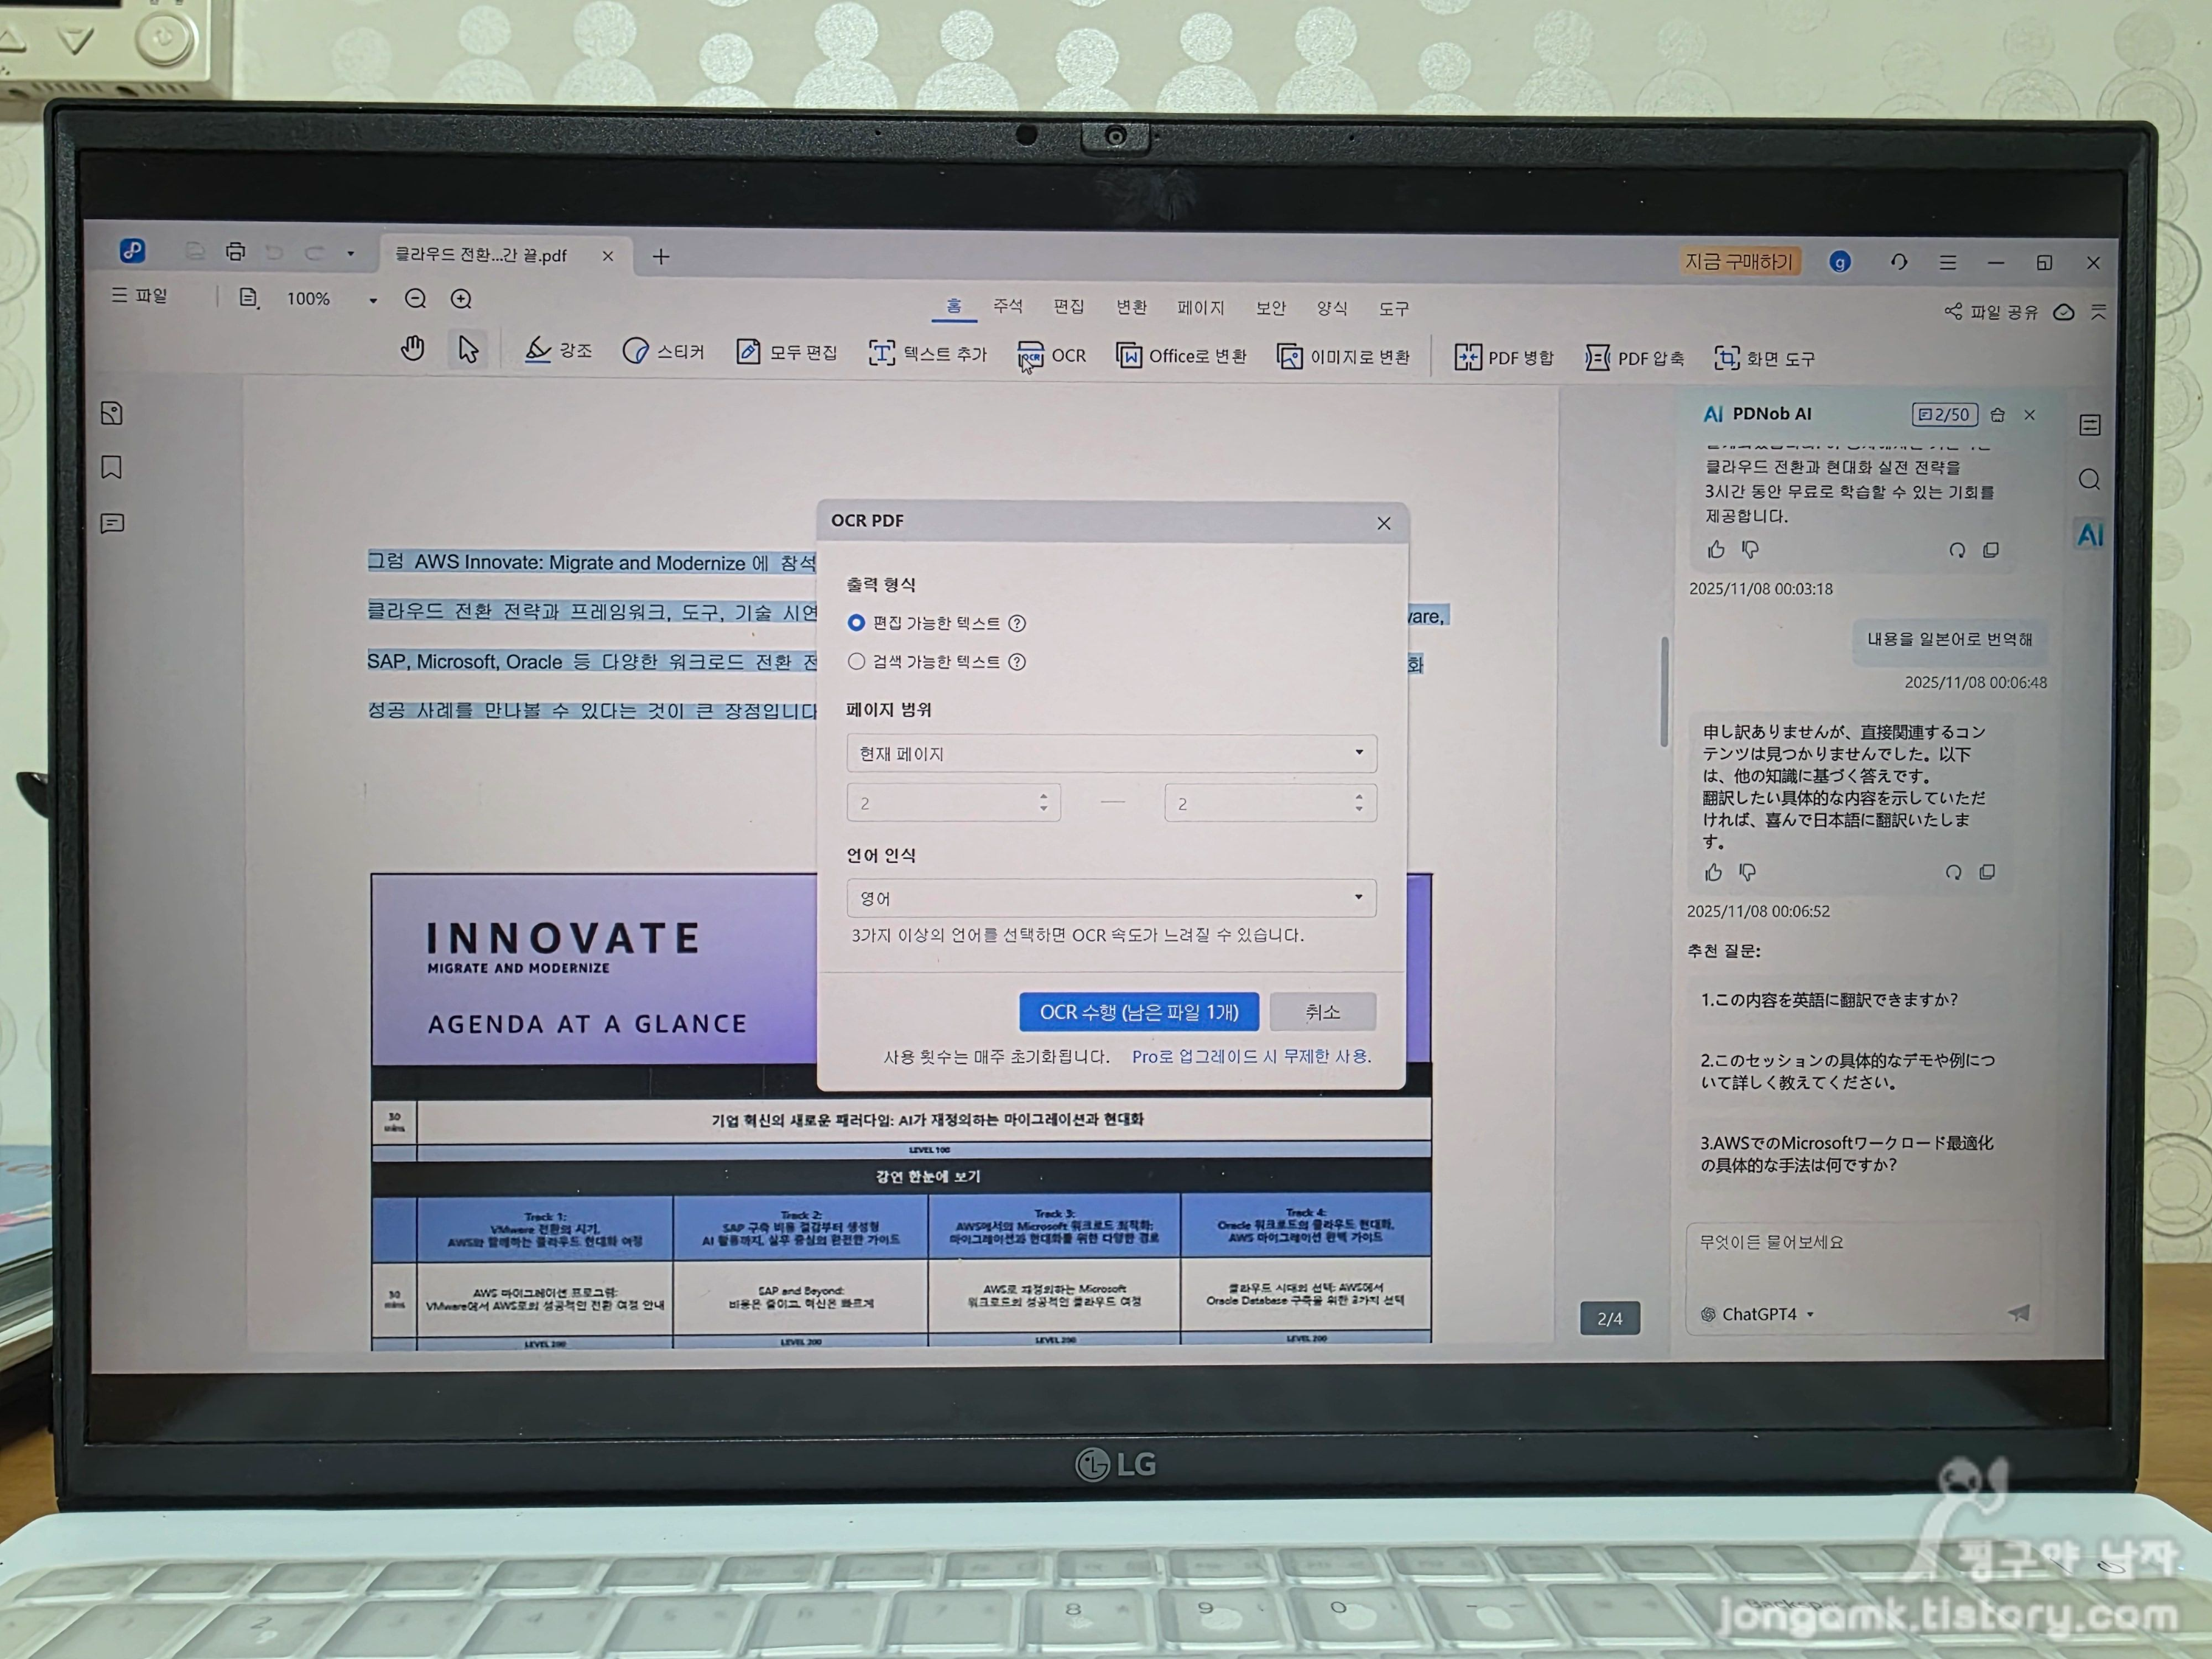Click Office로 변환 convert tool
The height and width of the screenshot is (1659, 2212).
(1181, 356)
